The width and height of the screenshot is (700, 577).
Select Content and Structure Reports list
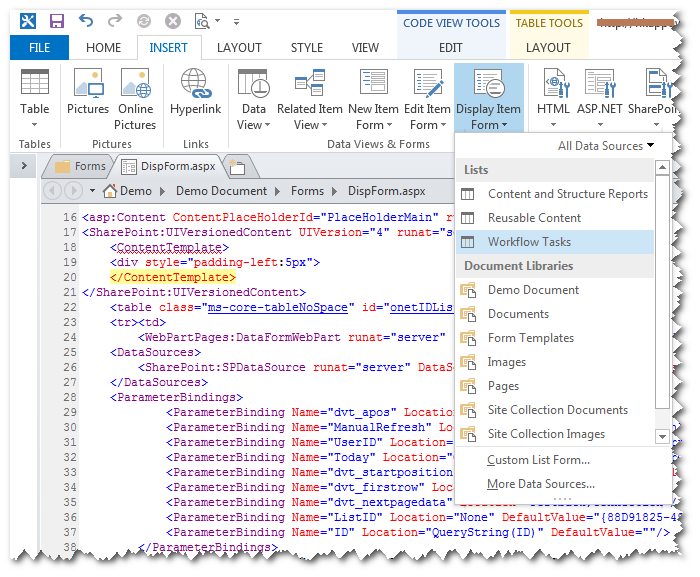pos(555,194)
